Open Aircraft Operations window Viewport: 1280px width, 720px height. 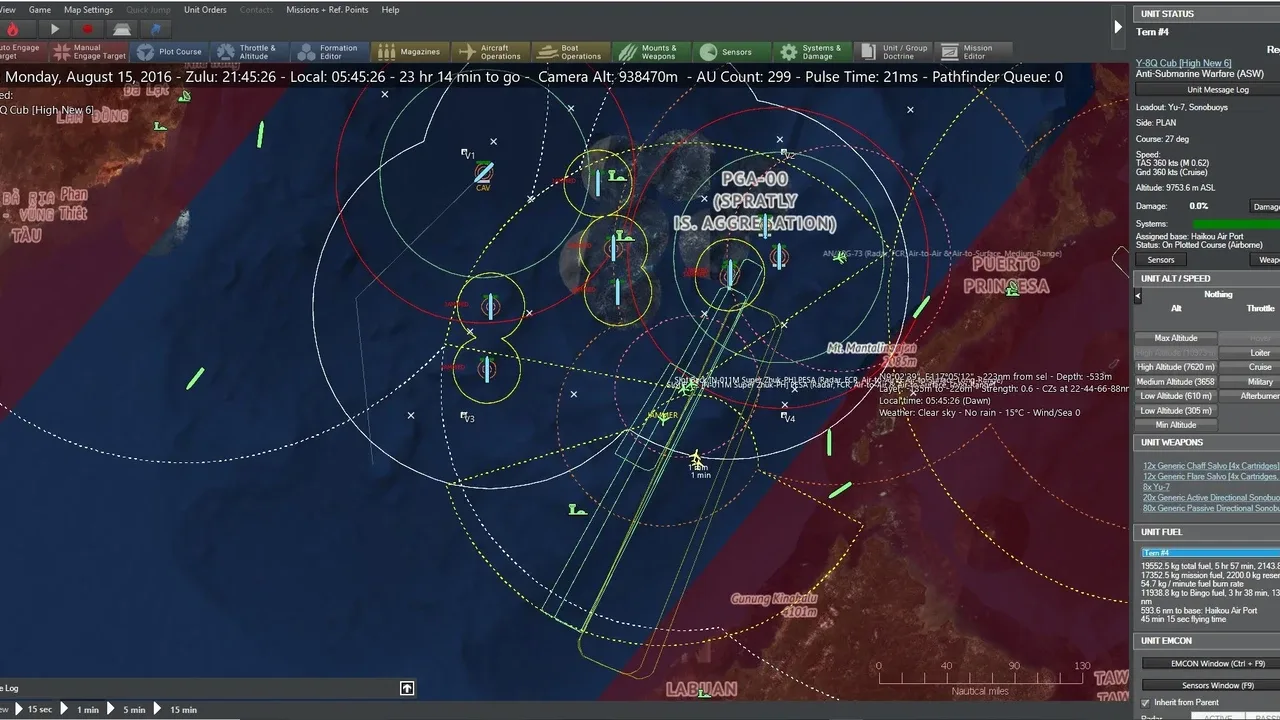(489, 52)
